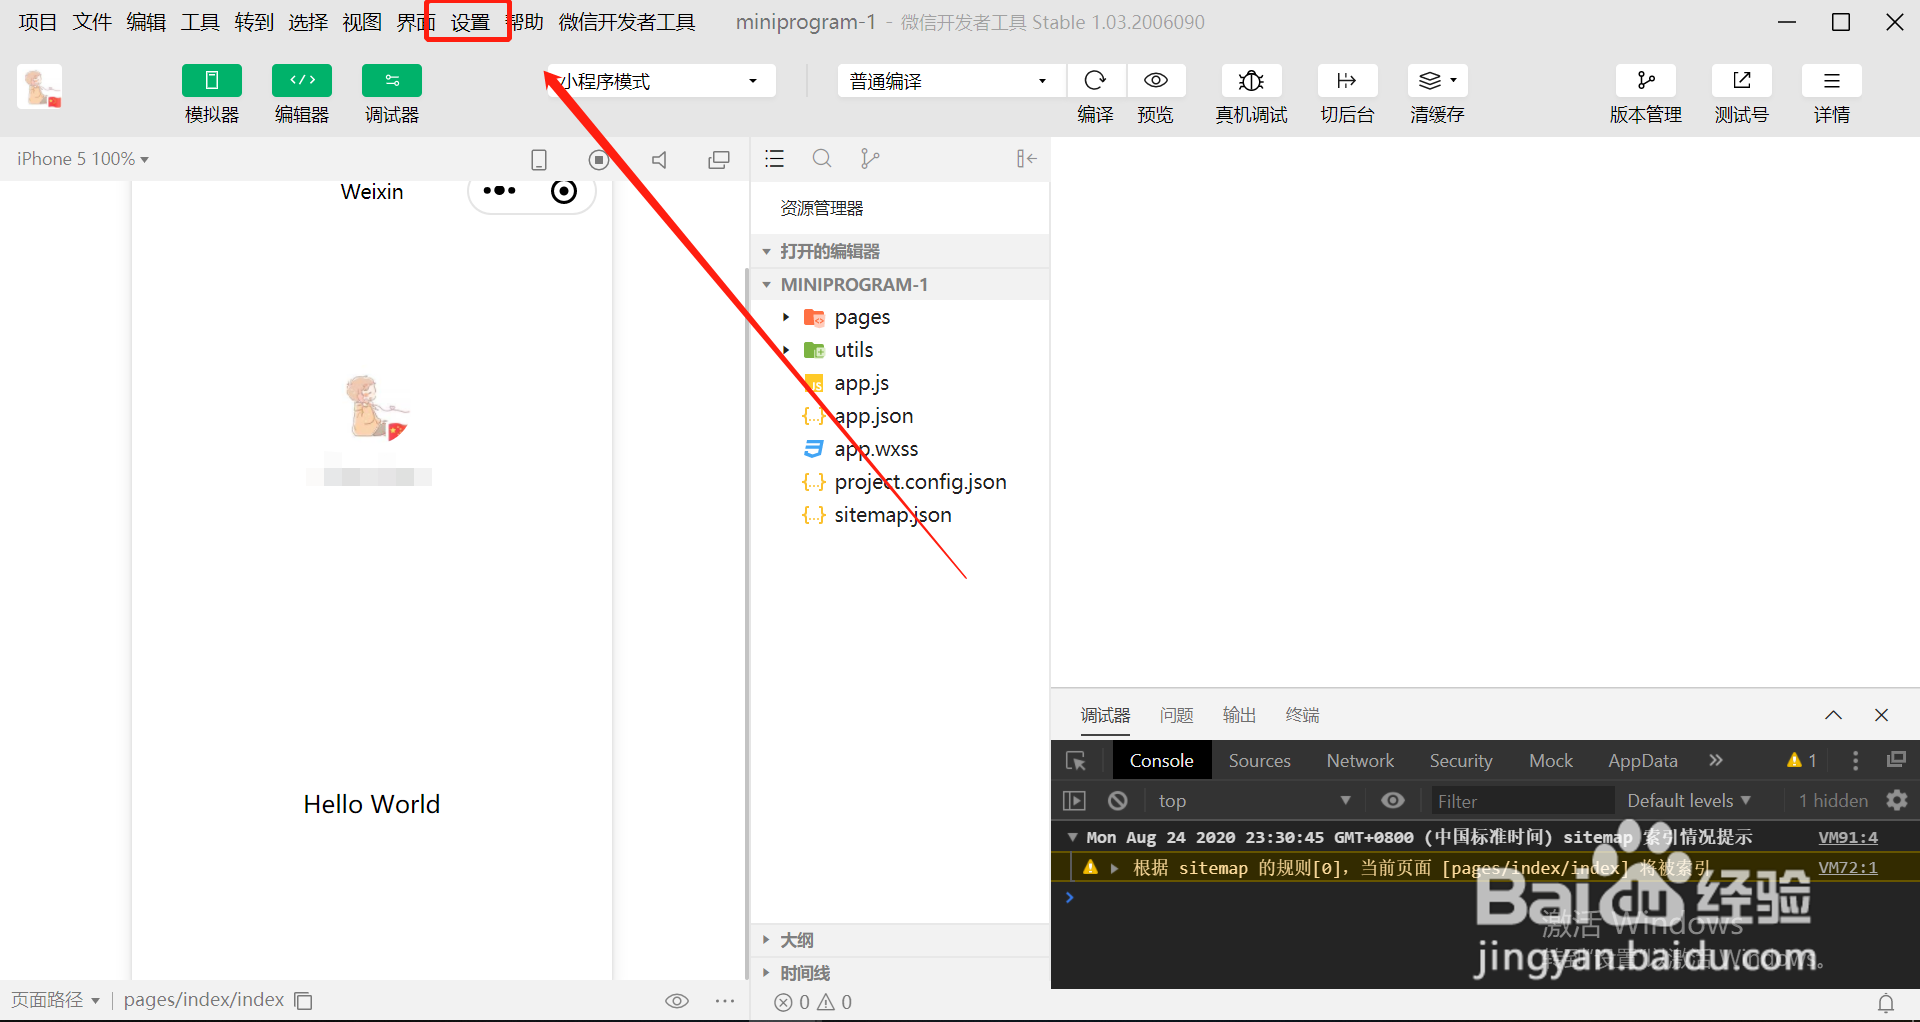
Task: Open the 设置 settings menu
Action: (470, 22)
